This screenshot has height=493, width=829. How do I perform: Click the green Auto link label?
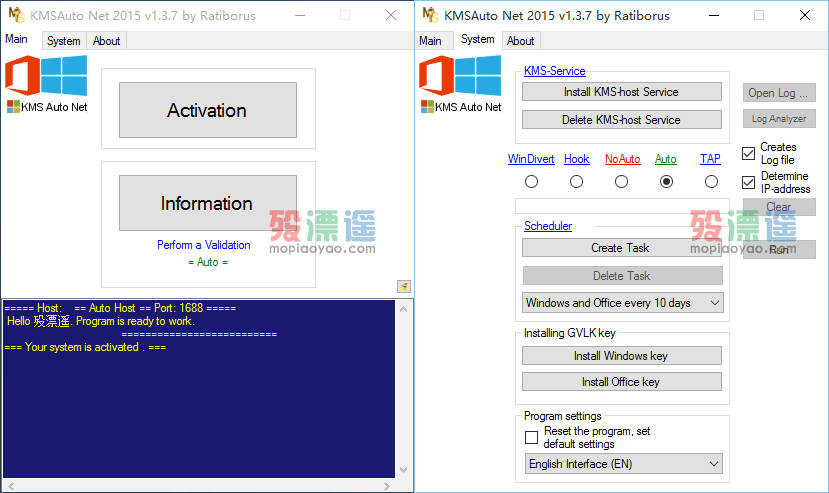point(666,159)
